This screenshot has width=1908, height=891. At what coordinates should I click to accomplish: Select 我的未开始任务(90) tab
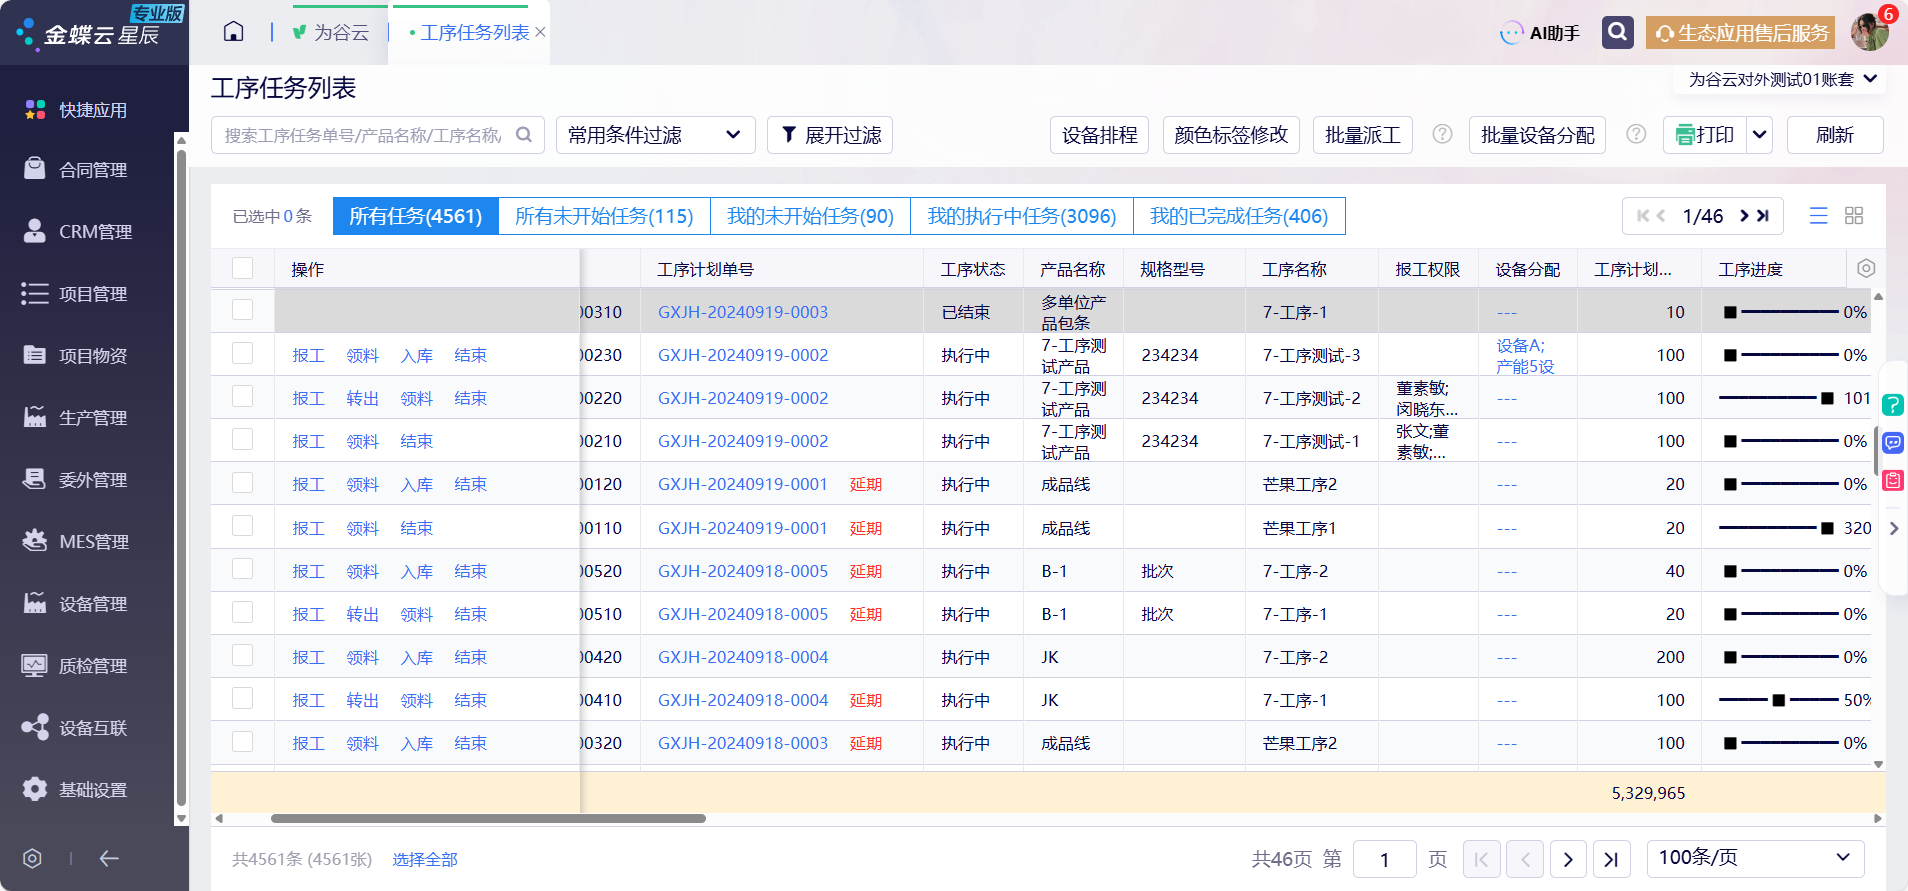point(810,216)
